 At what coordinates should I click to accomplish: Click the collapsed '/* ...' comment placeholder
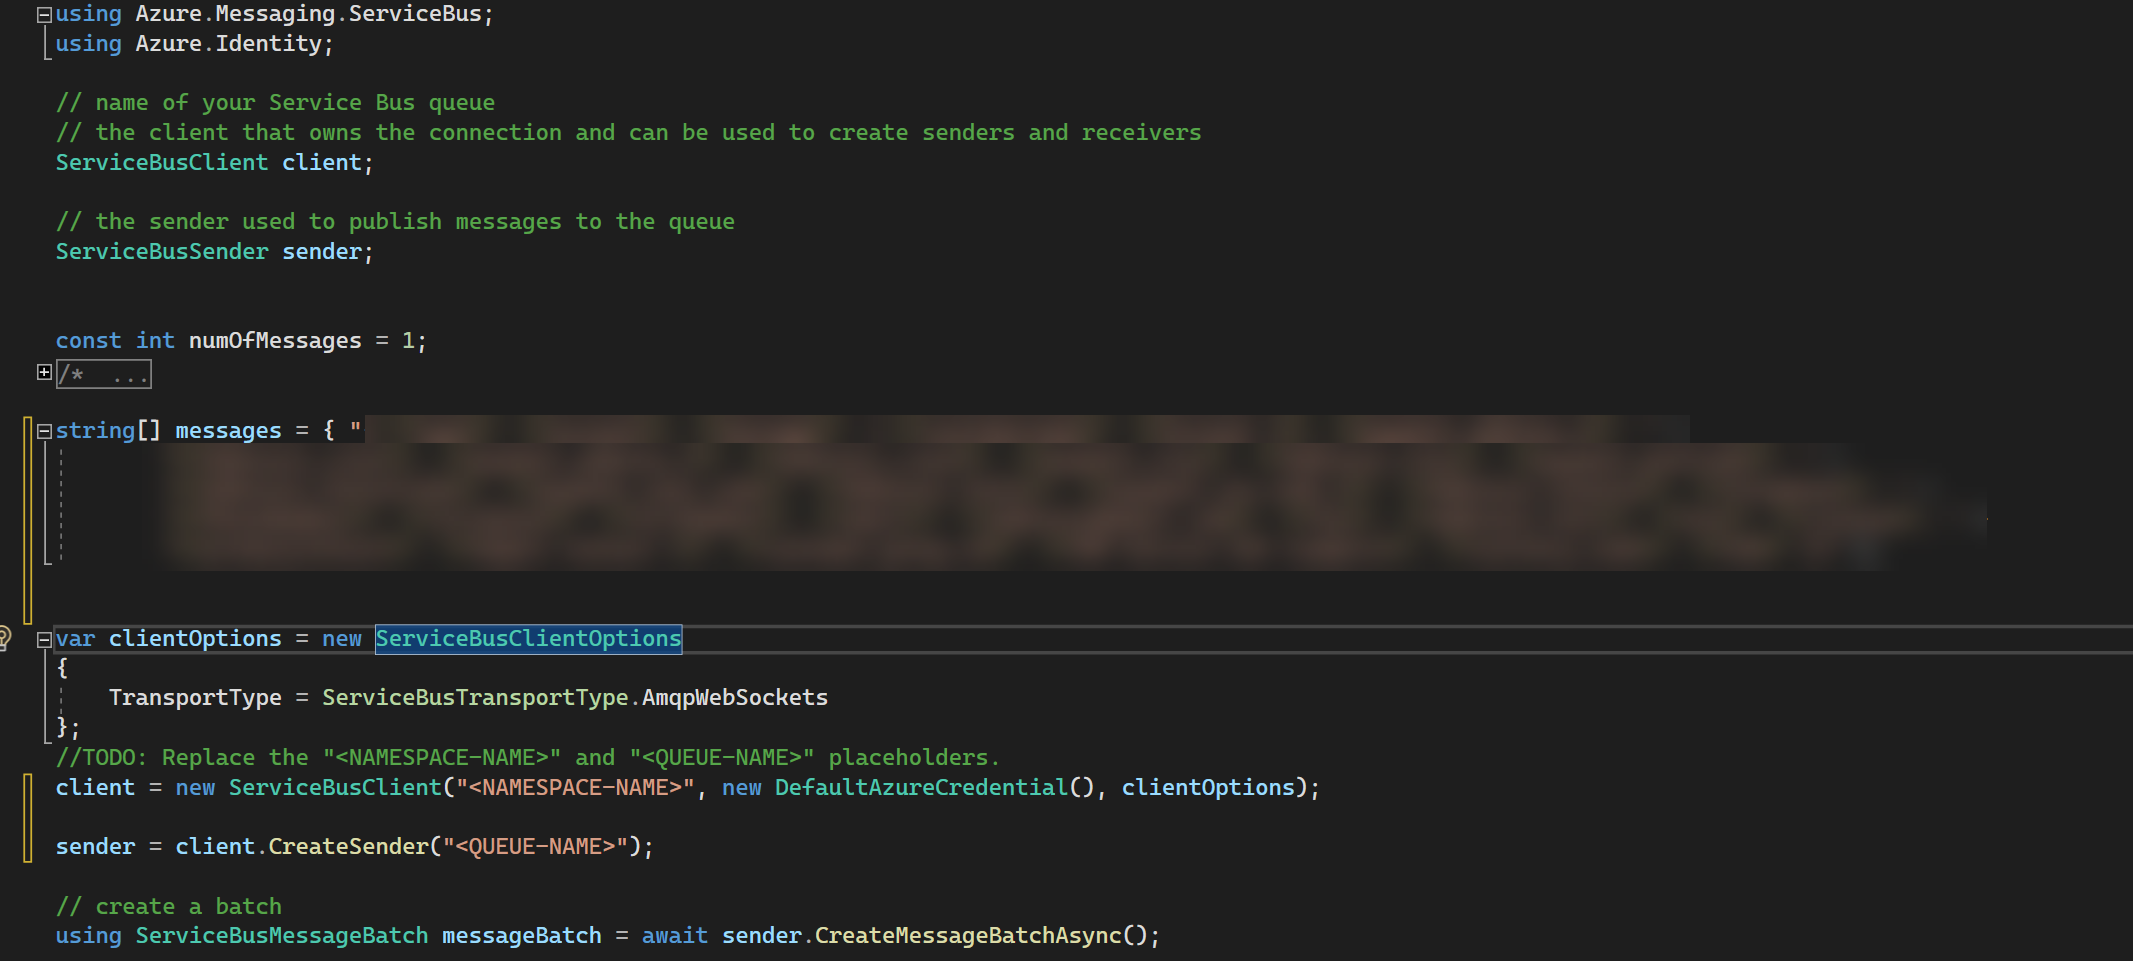point(104,375)
